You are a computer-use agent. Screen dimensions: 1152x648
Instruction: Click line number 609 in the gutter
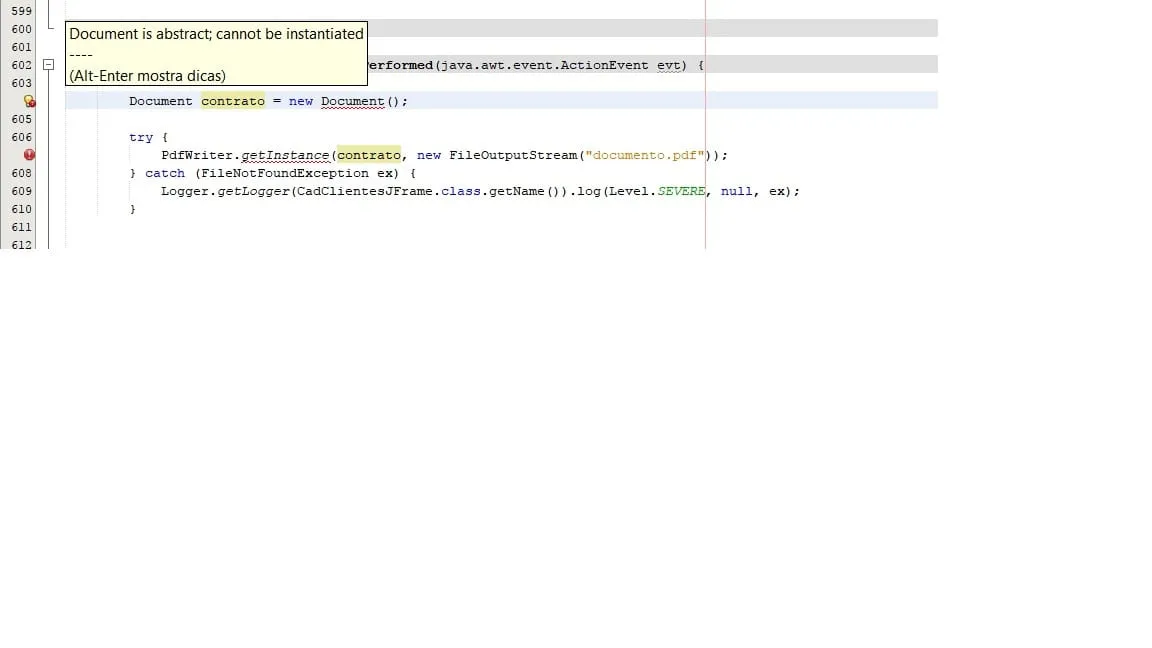21,191
